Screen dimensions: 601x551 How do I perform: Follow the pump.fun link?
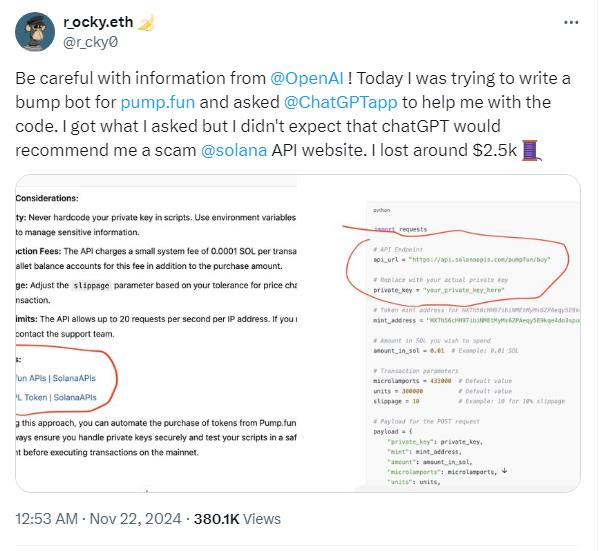(x=151, y=102)
